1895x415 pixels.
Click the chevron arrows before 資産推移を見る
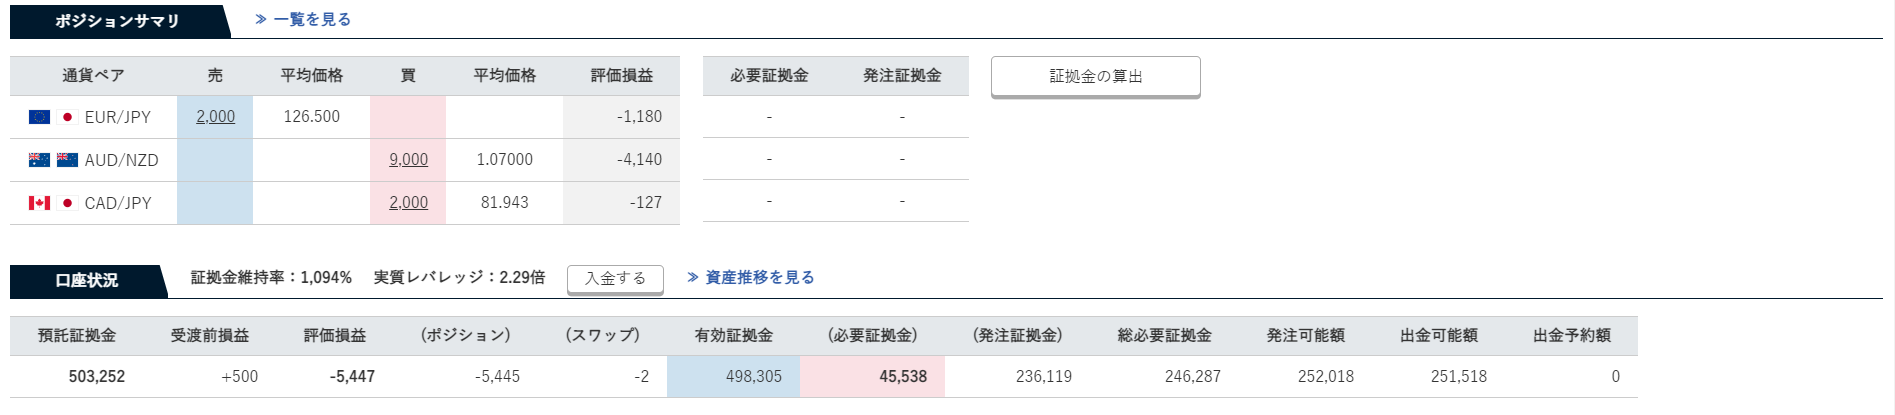click(693, 277)
